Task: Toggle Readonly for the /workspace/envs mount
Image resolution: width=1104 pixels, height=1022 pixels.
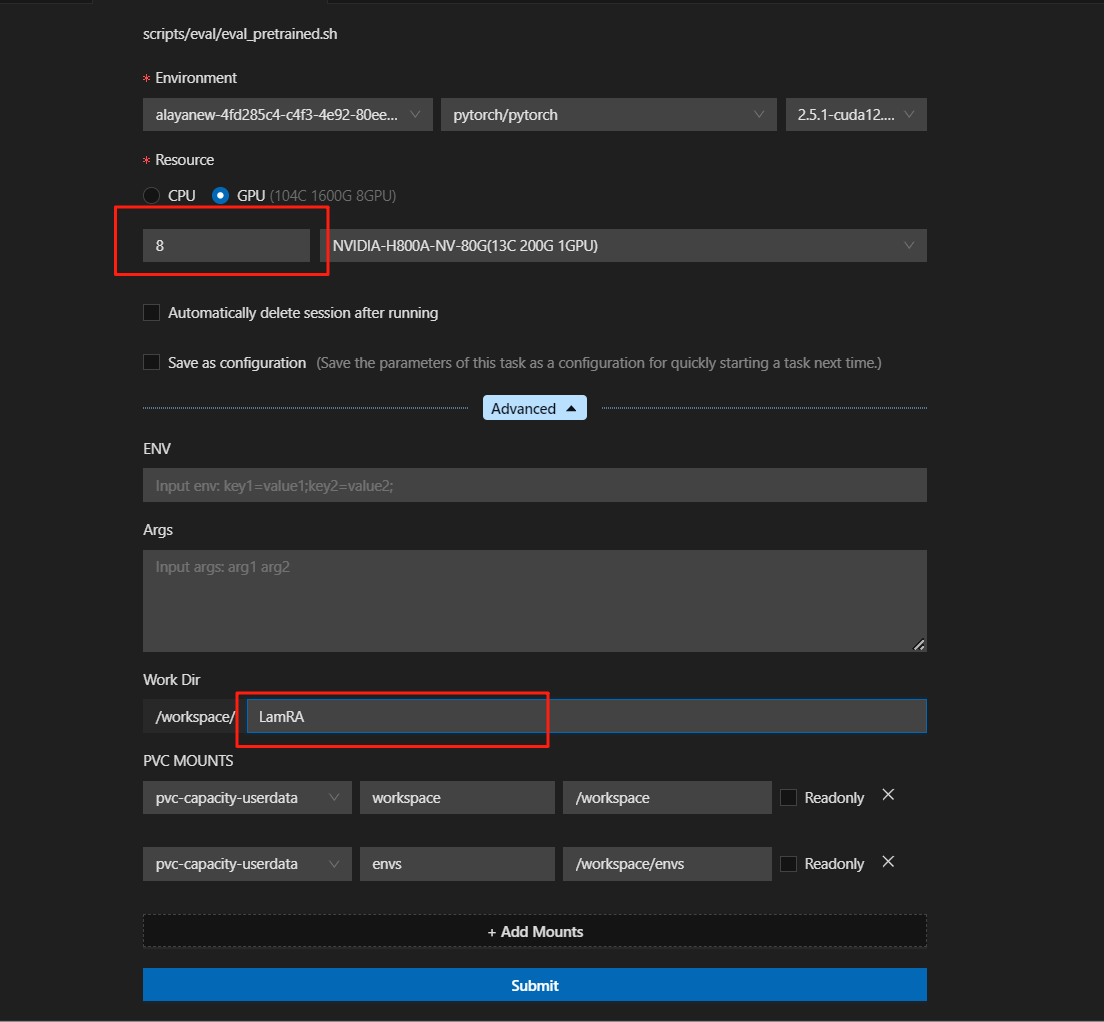Action: click(x=788, y=864)
